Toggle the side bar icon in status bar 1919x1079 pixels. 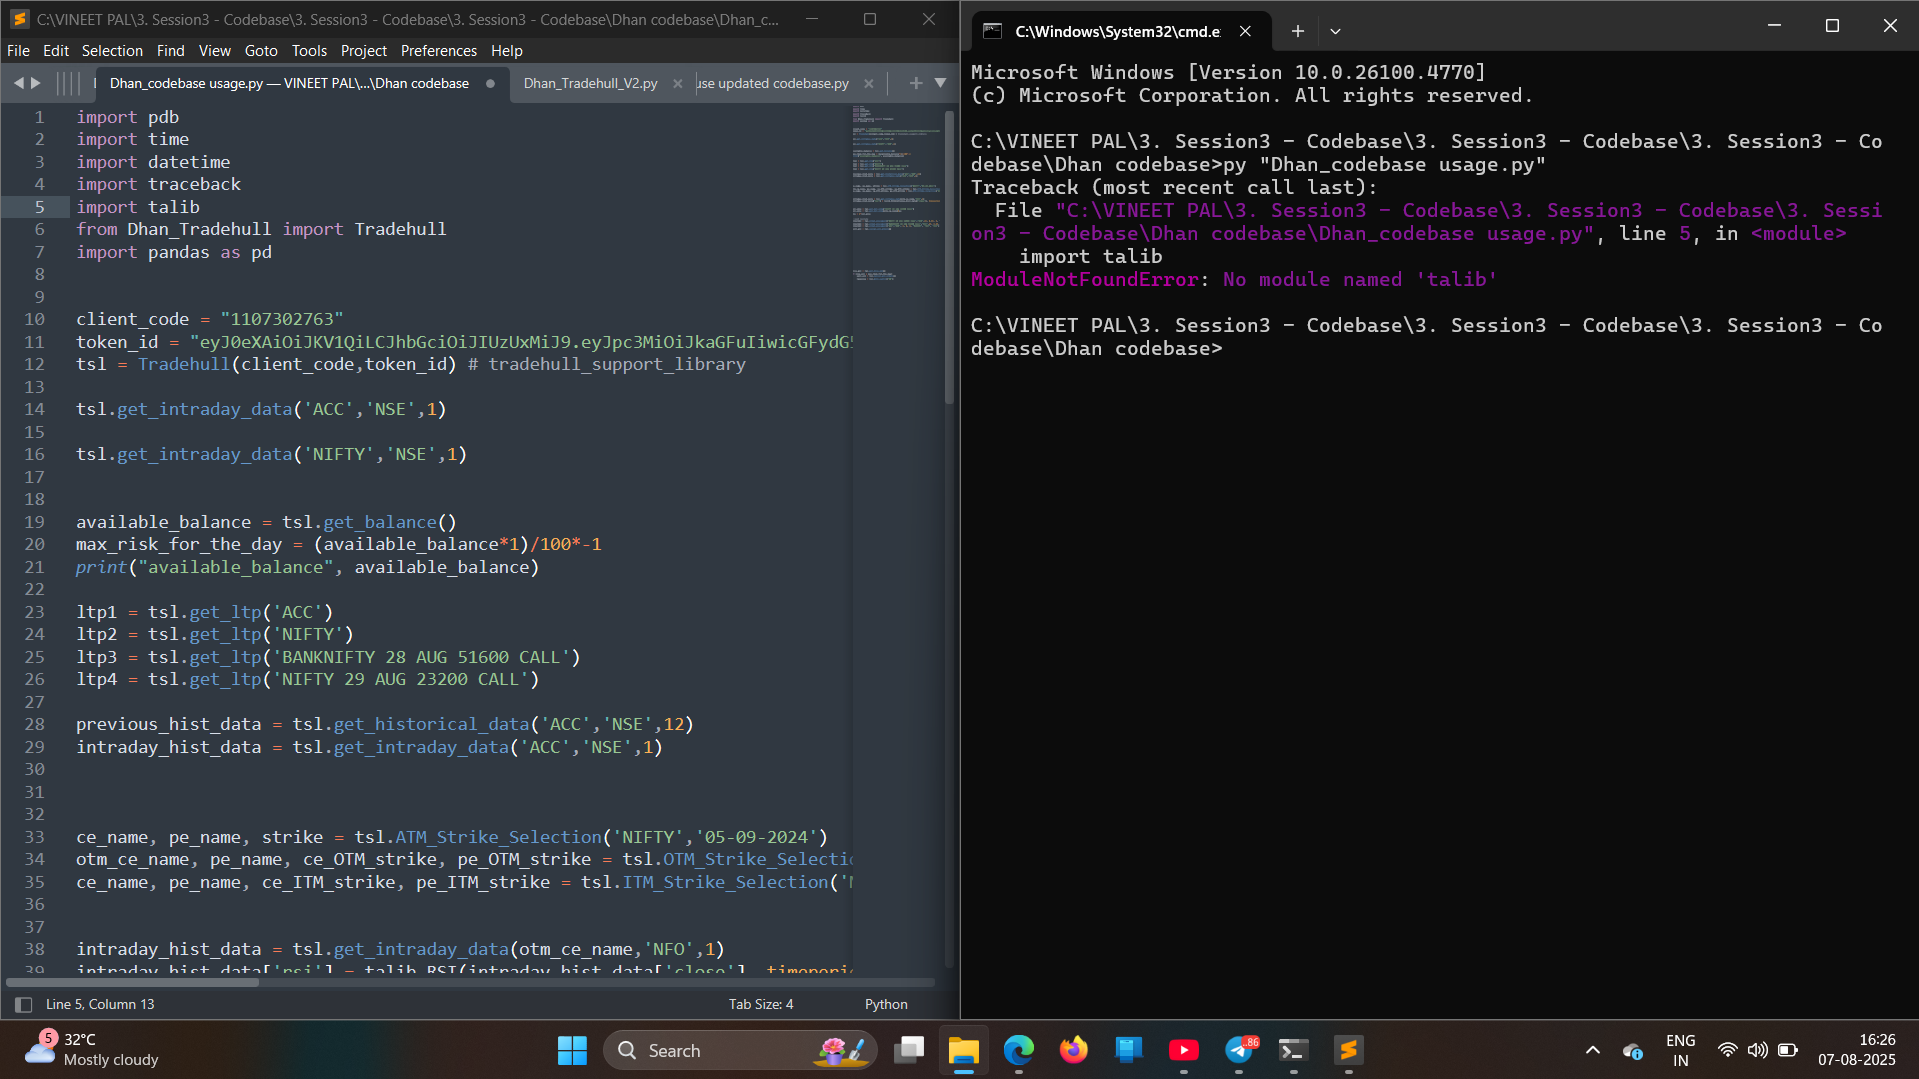(x=23, y=1004)
